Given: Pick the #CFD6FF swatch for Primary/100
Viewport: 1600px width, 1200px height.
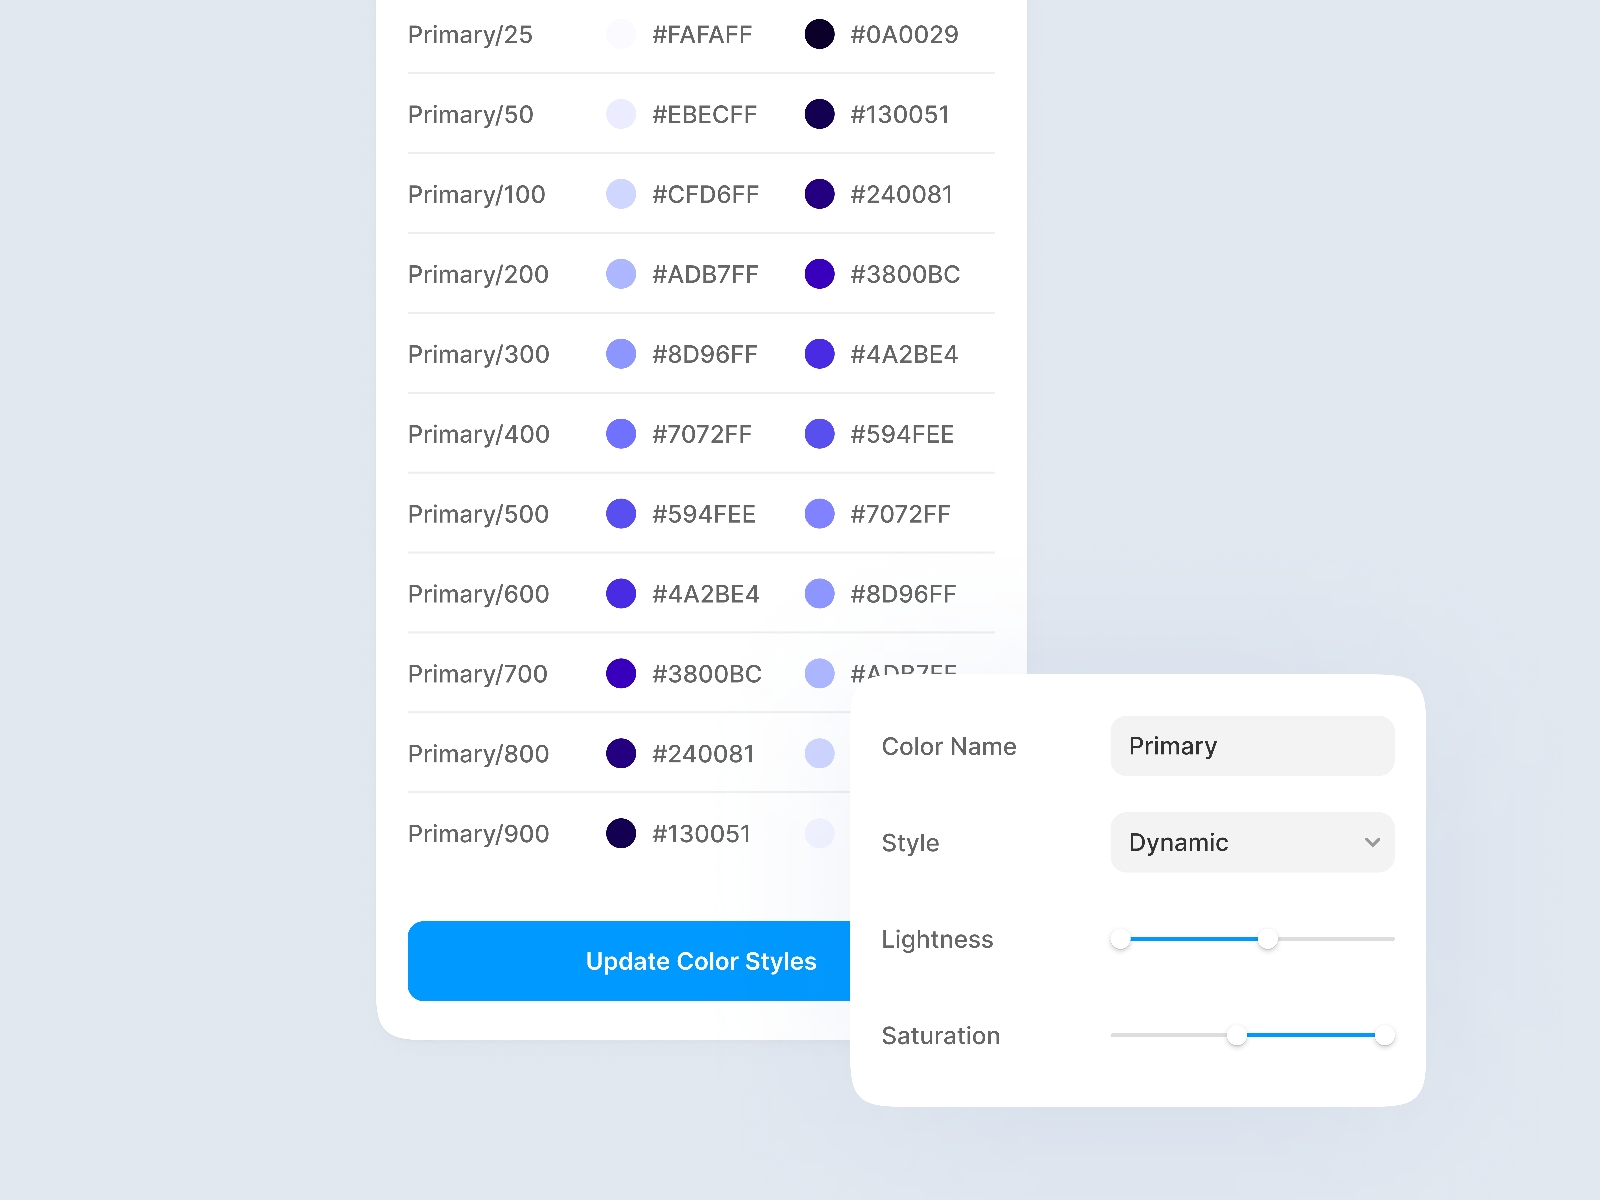Looking at the screenshot, I should (x=621, y=194).
